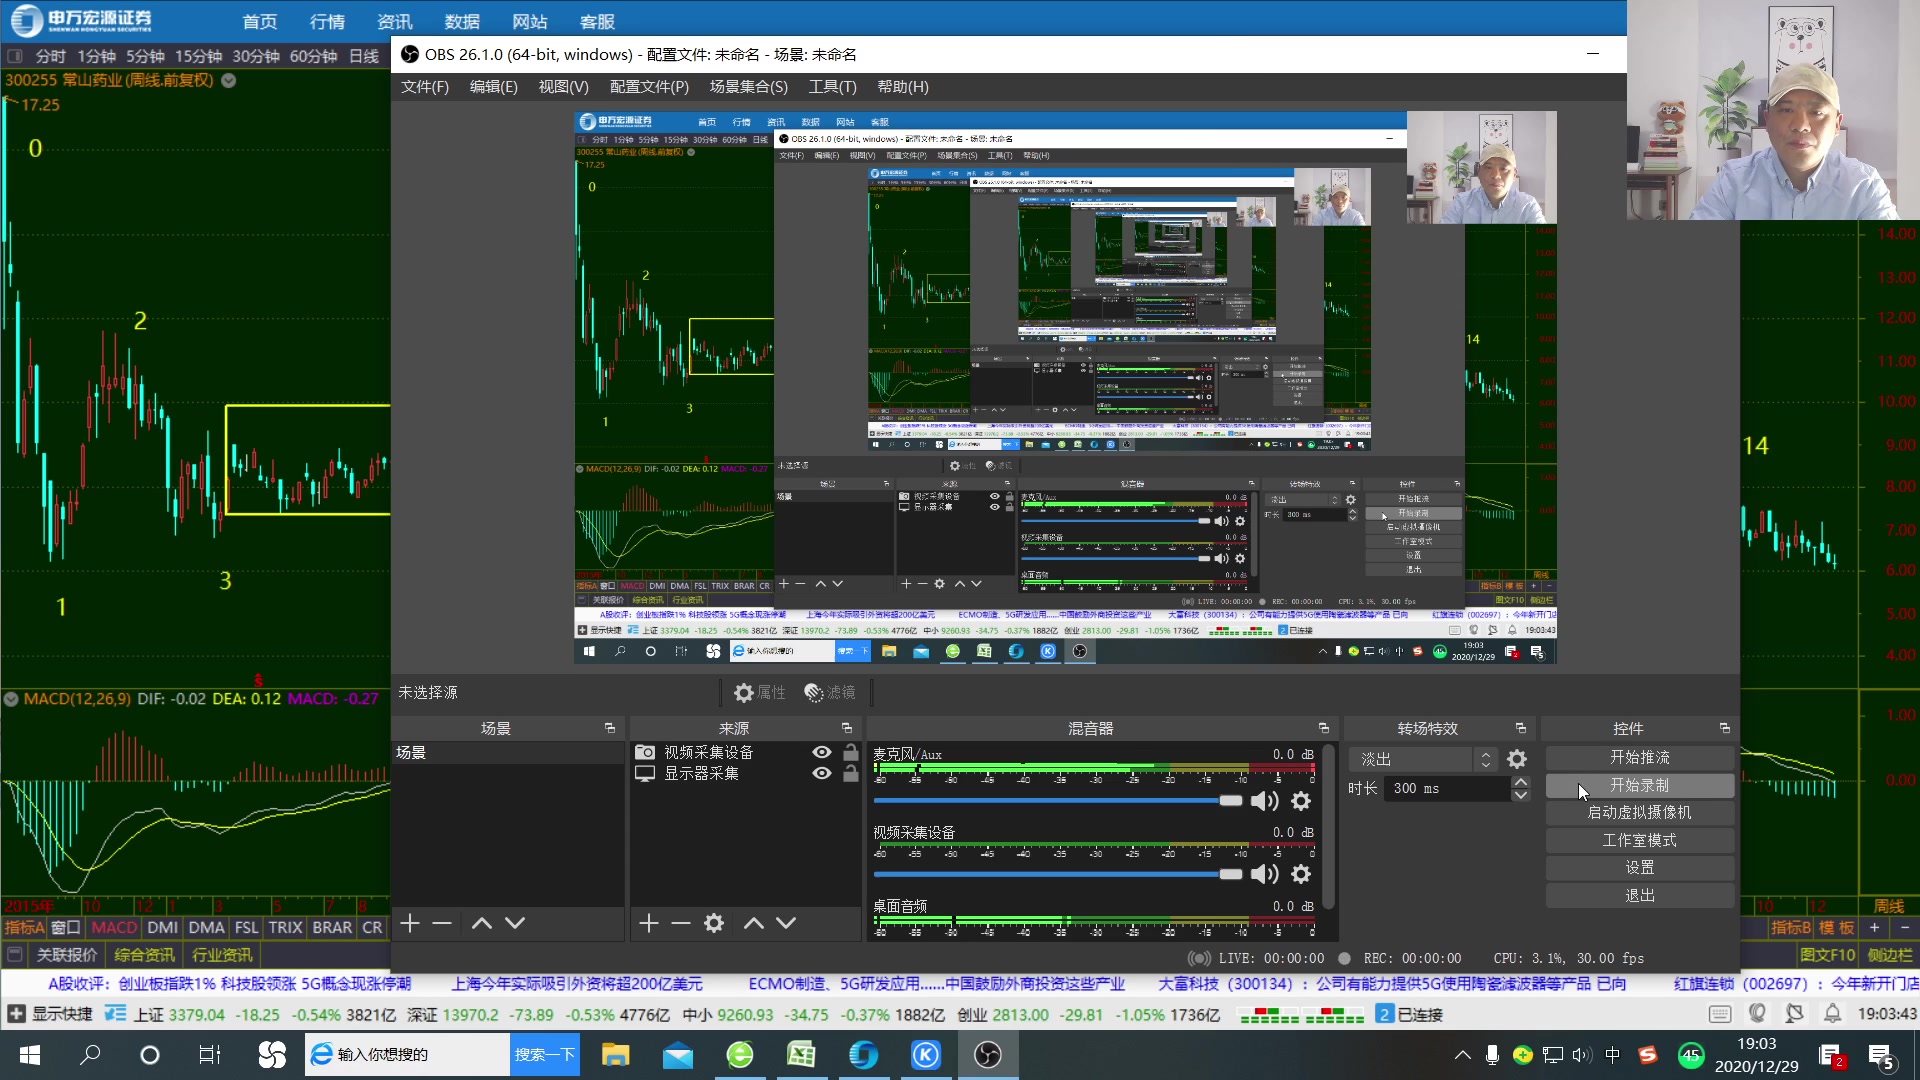Pop out the 转场特效 dock panel
This screenshot has width=1920, height=1080.
[x=1521, y=728]
